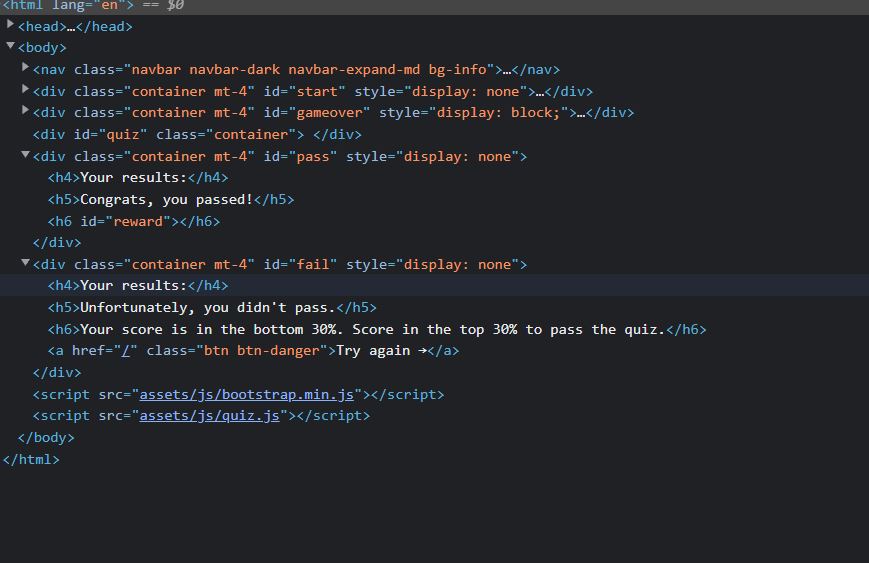This screenshot has height=563, width=869.
Task: Click the href "/" link value
Action: click(x=125, y=351)
